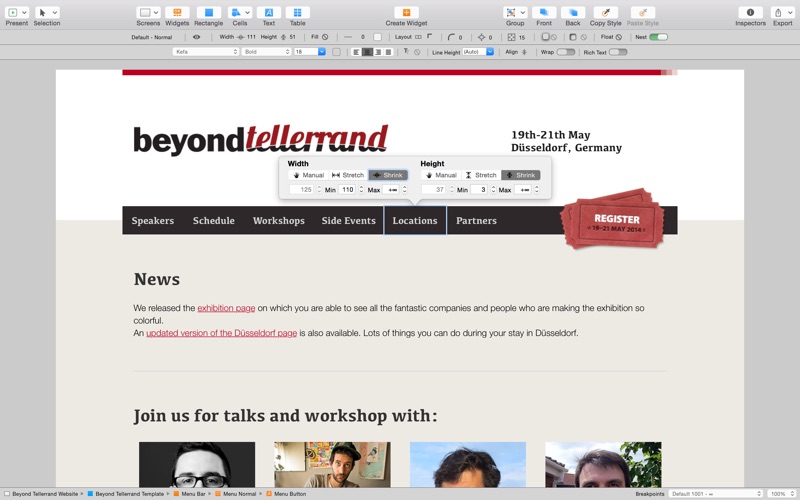Select Shrink height mode
Viewport: 800px width, 500px height.
click(x=521, y=175)
